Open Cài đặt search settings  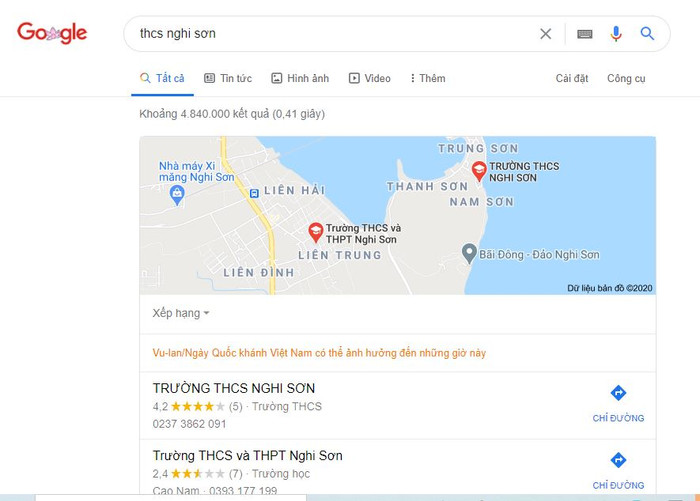click(572, 78)
